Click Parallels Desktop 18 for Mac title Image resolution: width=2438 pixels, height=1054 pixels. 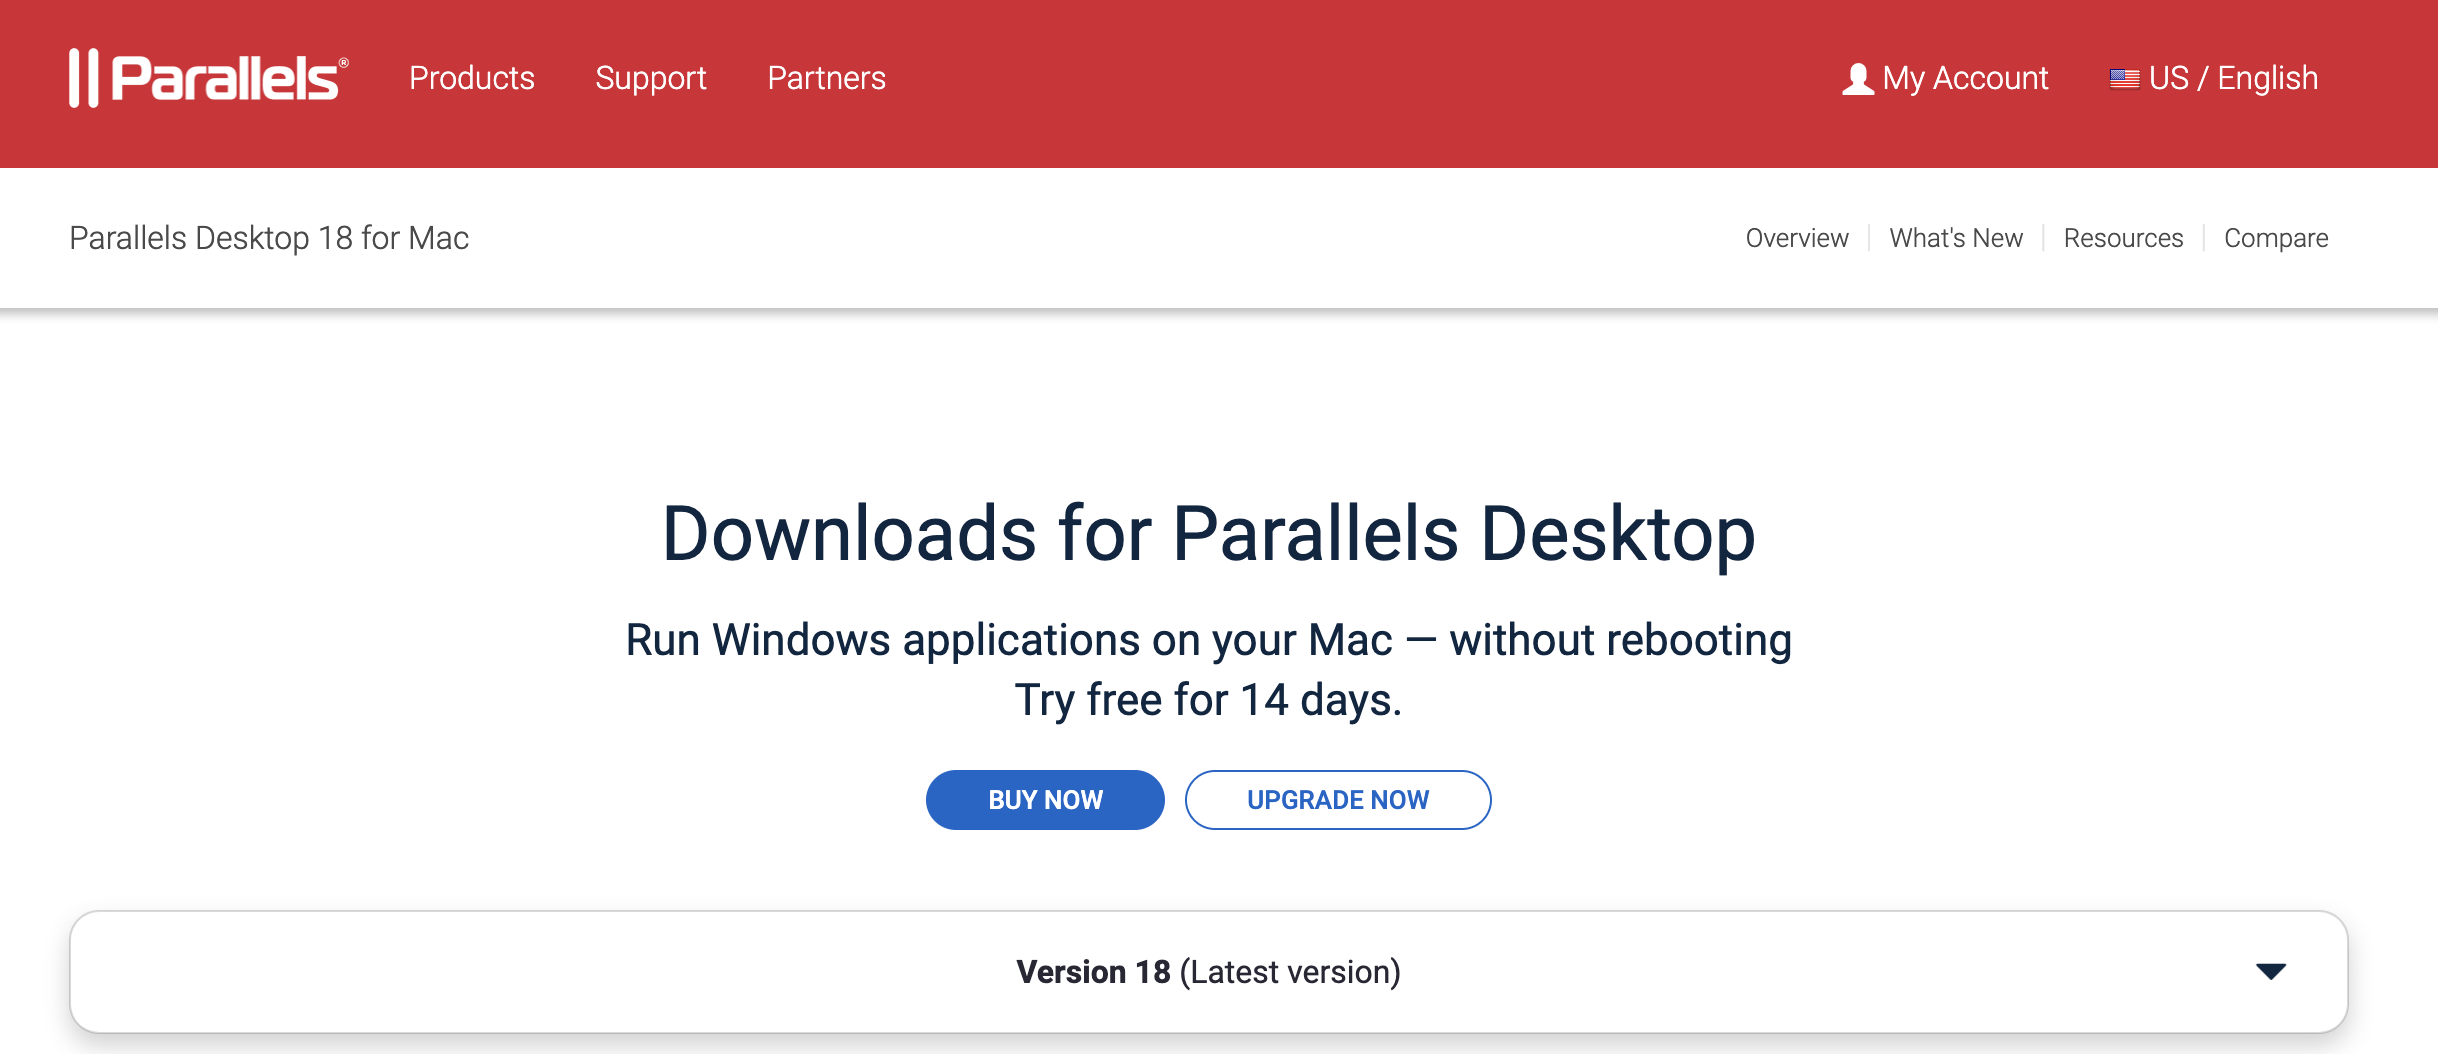[x=269, y=238]
